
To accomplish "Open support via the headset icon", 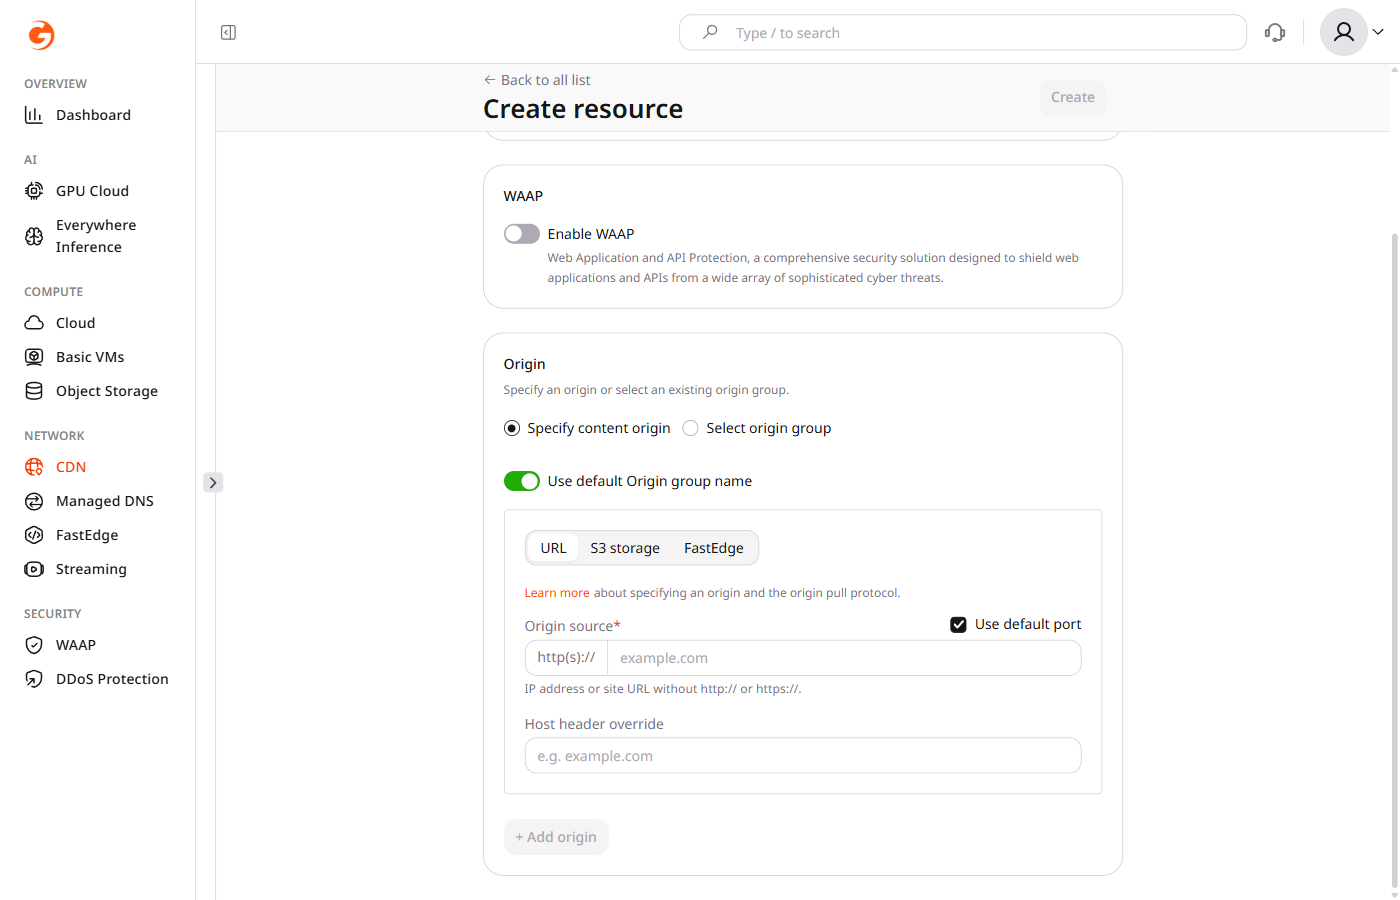I will [x=1275, y=33].
